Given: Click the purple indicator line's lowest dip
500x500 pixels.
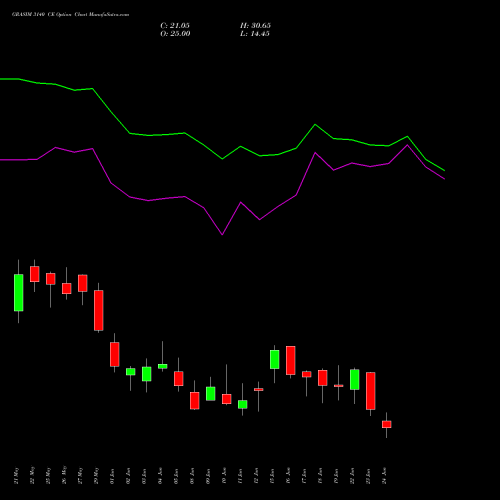Looking at the screenshot, I should tap(222, 234).
